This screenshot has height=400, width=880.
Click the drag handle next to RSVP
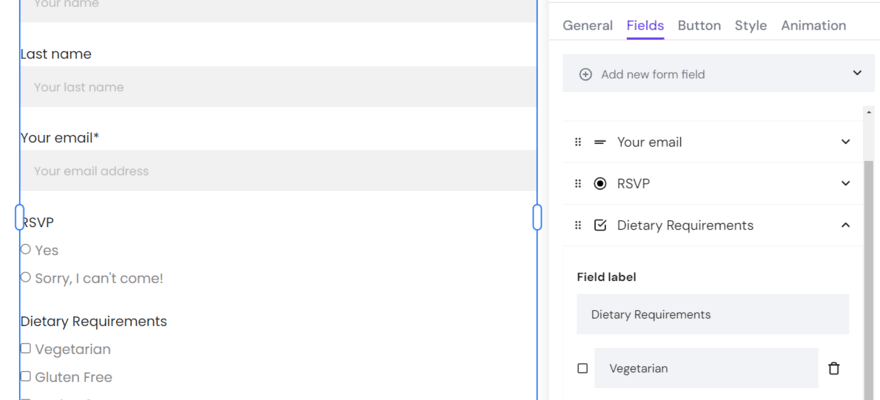pyautogui.click(x=578, y=184)
